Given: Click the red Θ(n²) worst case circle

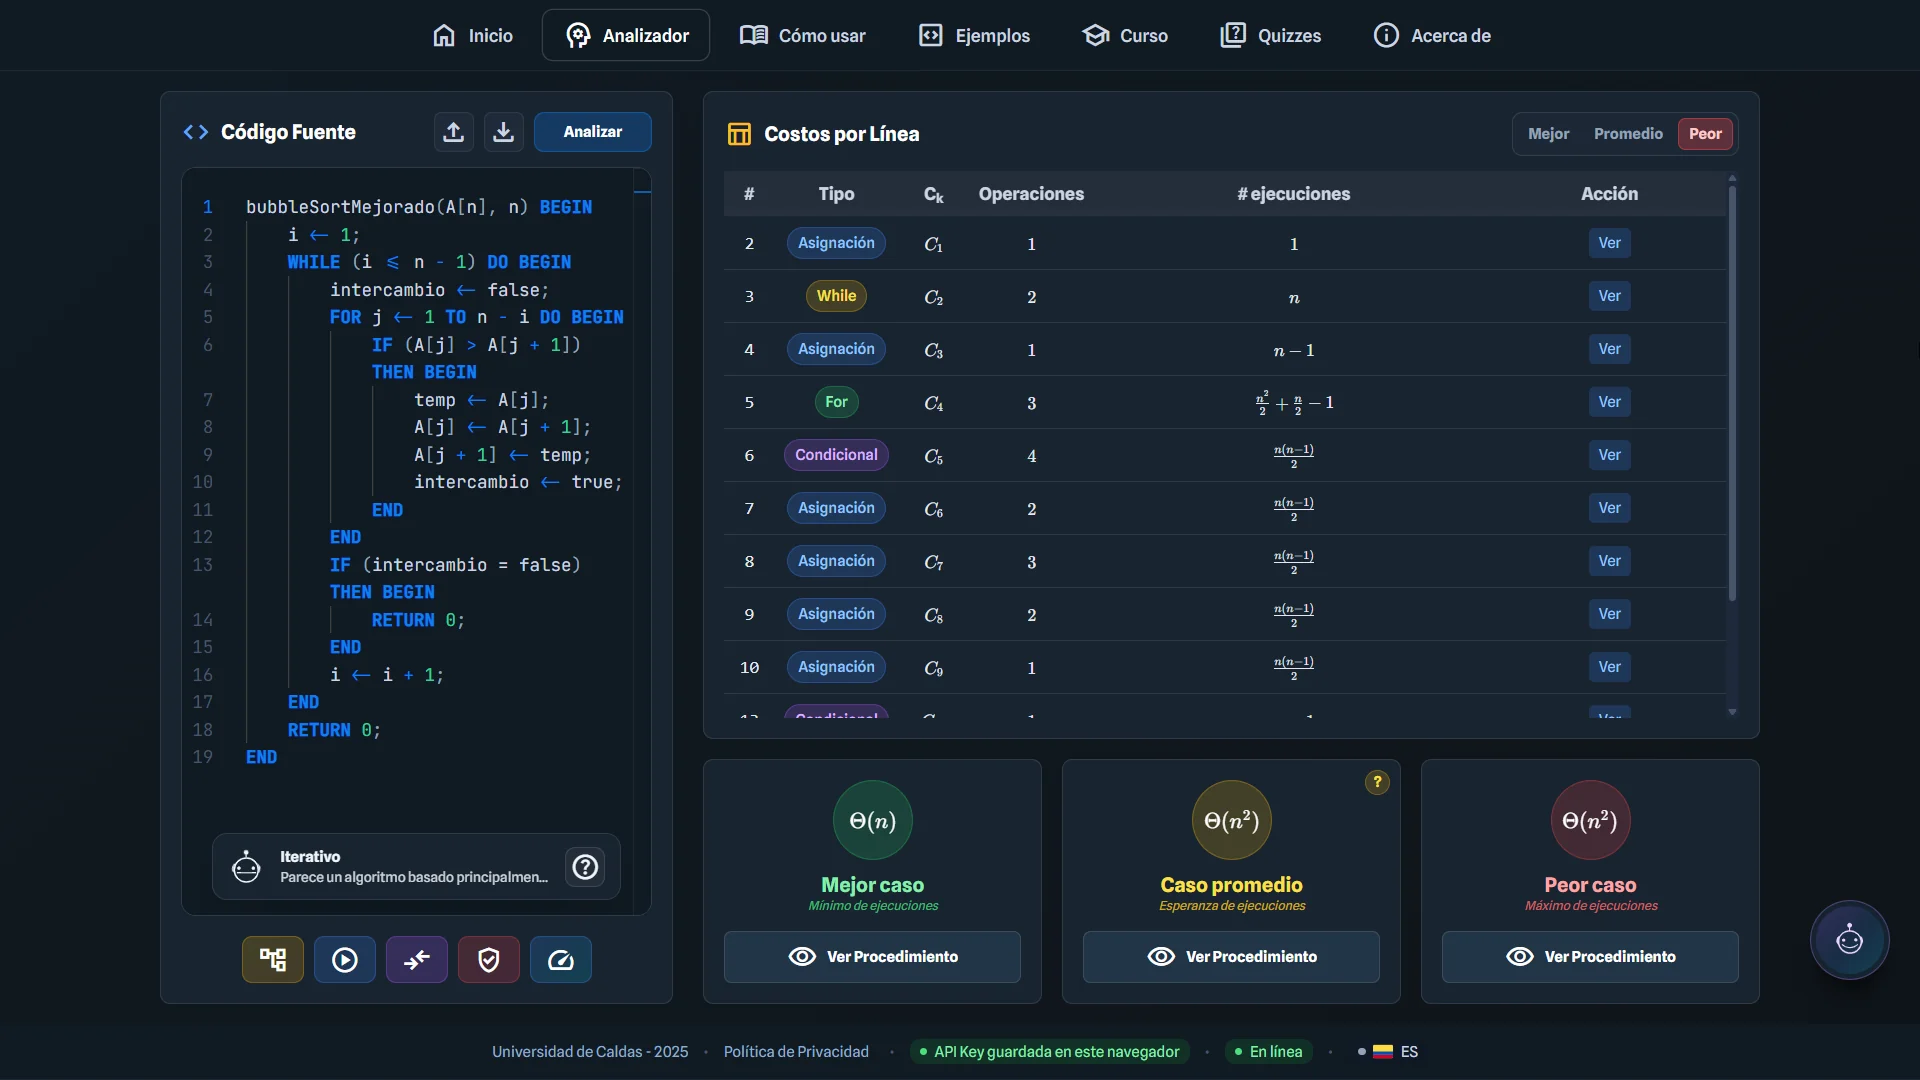Looking at the screenshot, I should [1590, 820].
